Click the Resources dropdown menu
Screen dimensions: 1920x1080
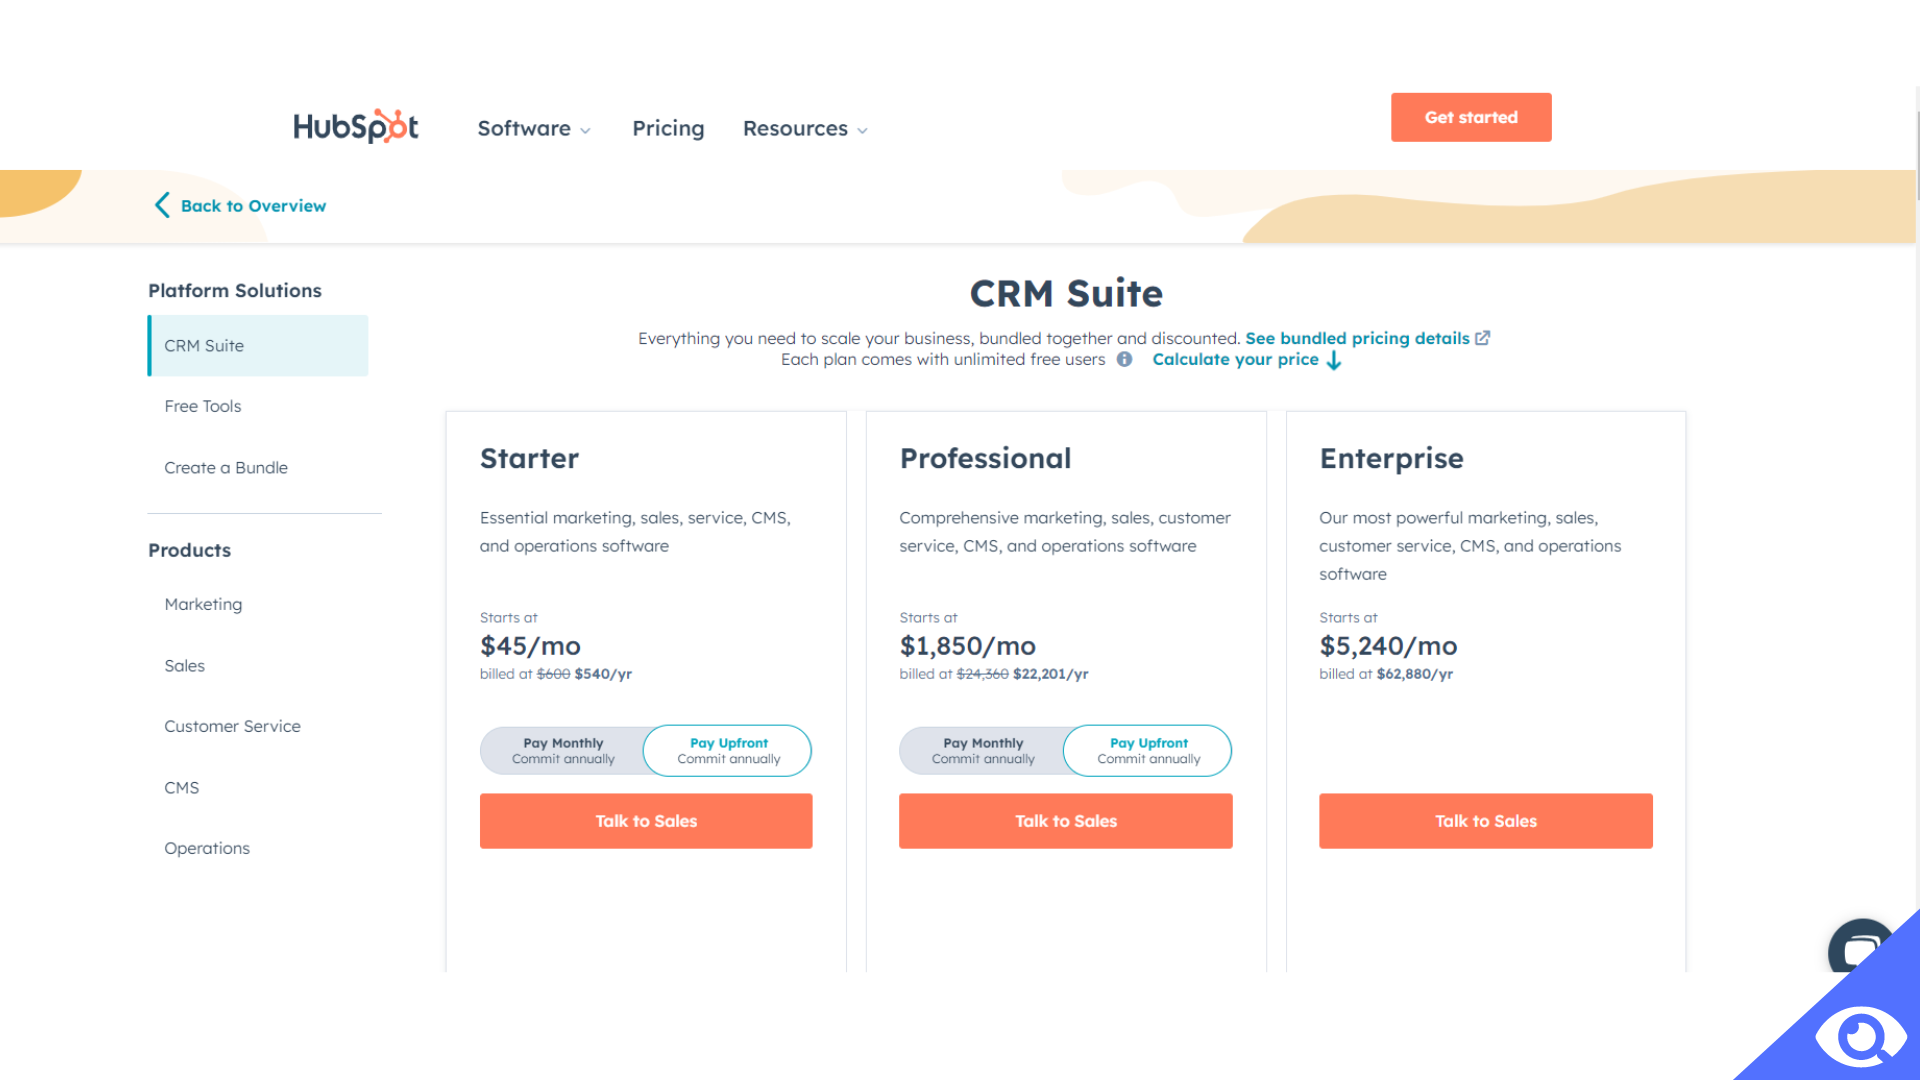coord(804,128)
